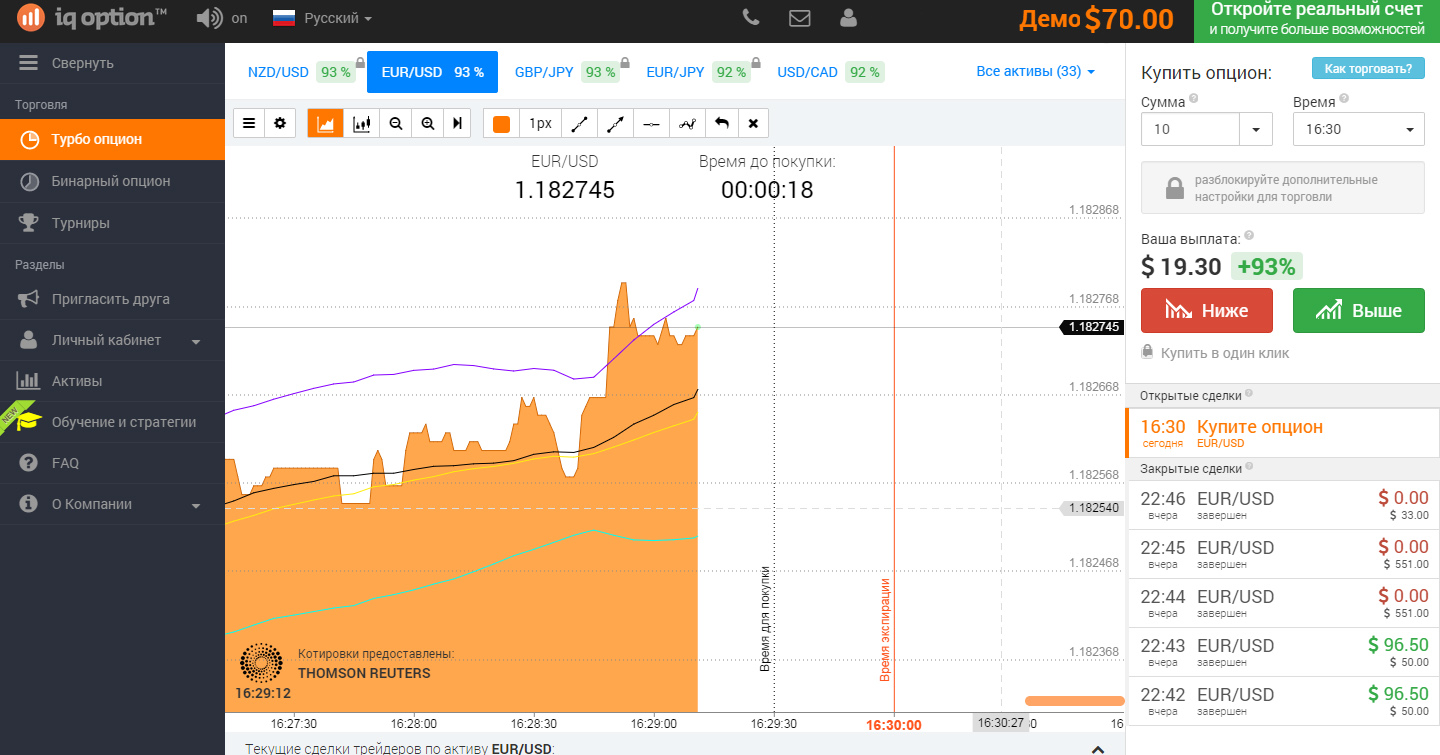Open the 22:42 closed EUR/USD deal
Image resolution: width=1440 pixels, height=755 pixels.
(x=1284, y=701)
